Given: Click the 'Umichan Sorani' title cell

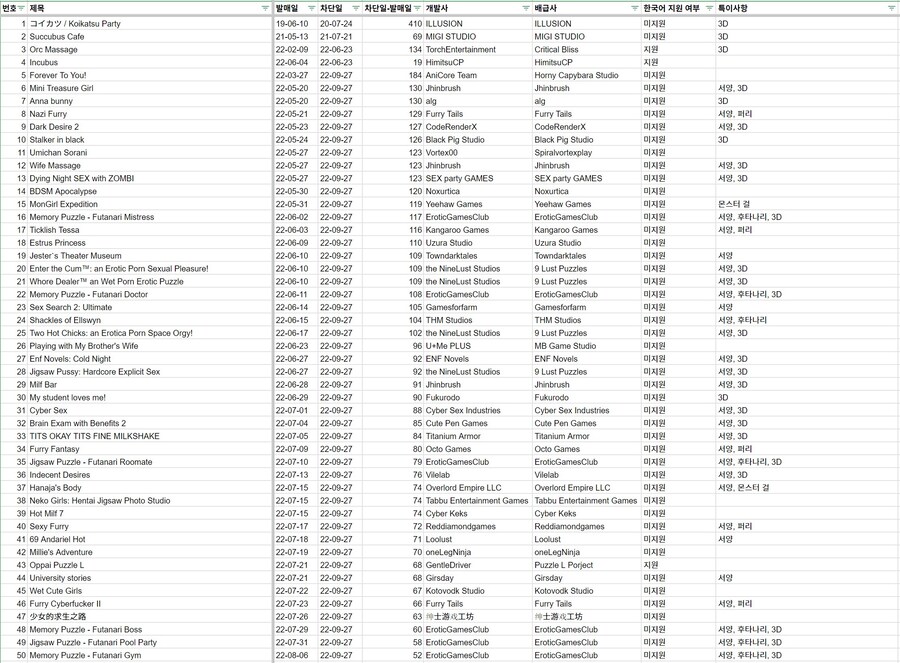Looking at the screenshot, I should [x=150, y=153].
